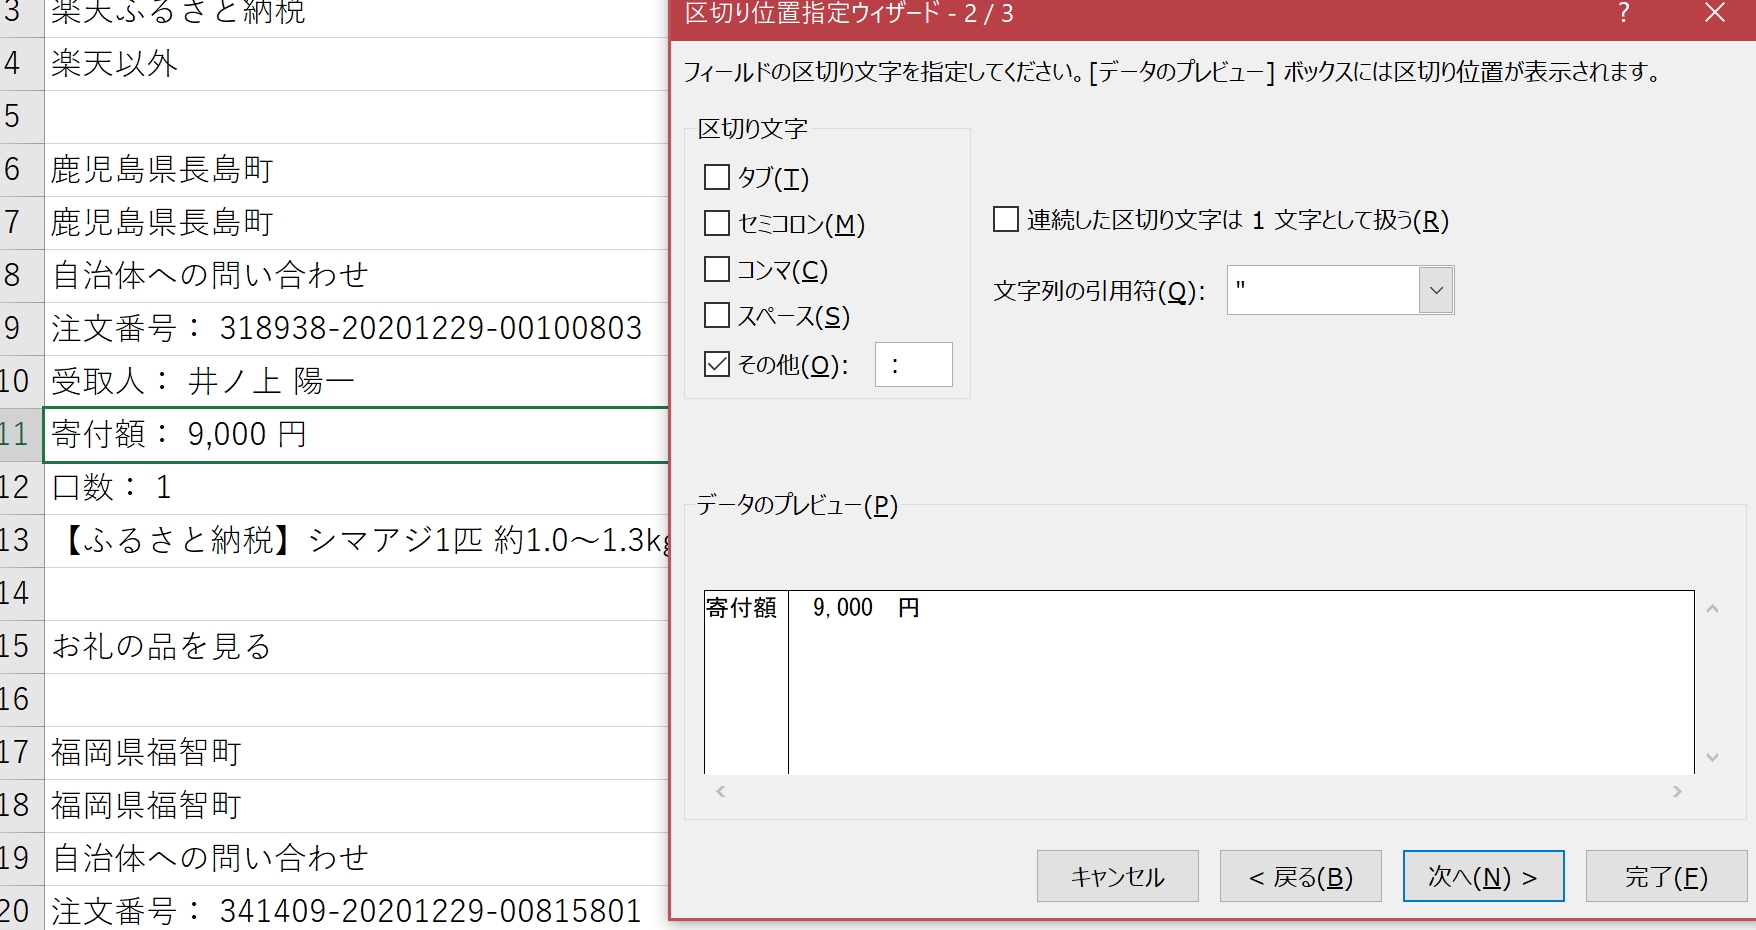Image resolution: width=1756 pixels, height=930 pixels.
Task: Select the 9,000 円 column in data preview
Action: click(1241, 682)
